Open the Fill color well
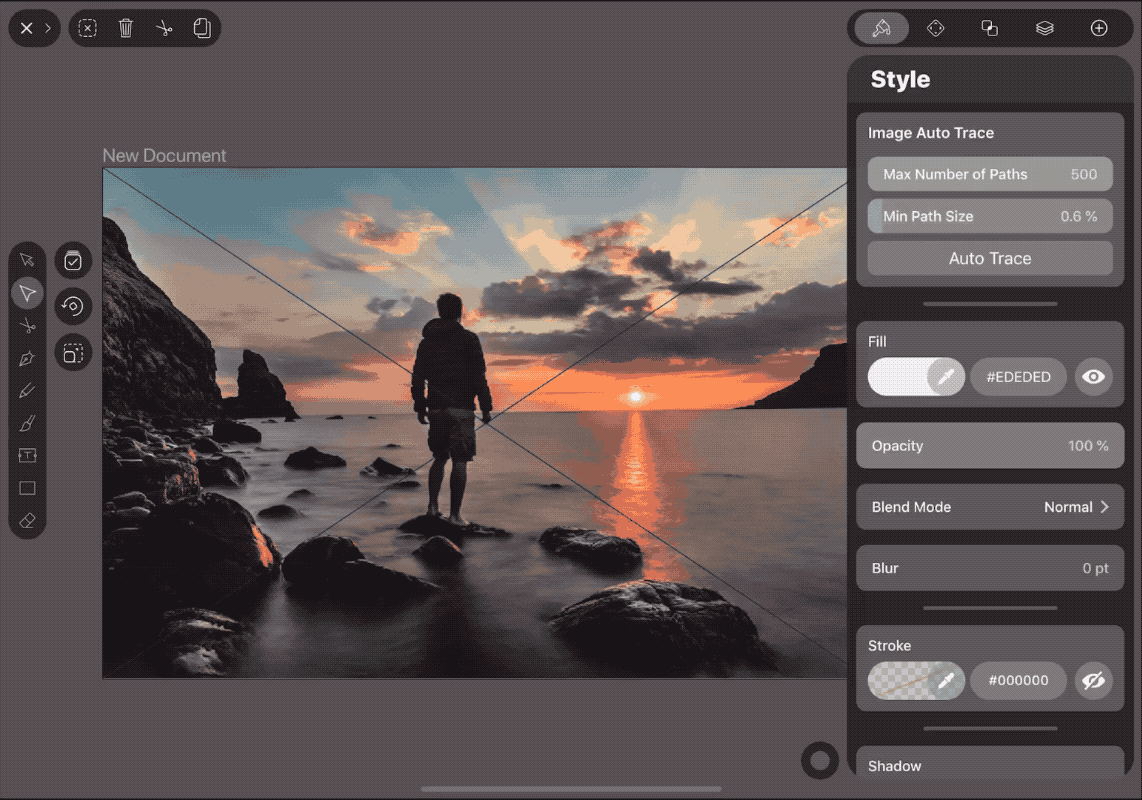 click(898, 377)
